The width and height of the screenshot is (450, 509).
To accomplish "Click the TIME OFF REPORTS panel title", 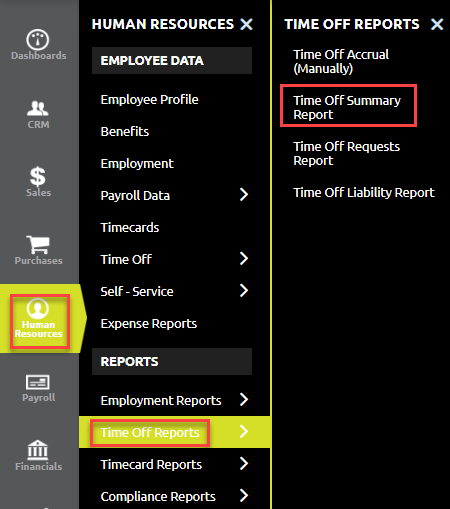I will pyautogui.click(x=352, y=24).
